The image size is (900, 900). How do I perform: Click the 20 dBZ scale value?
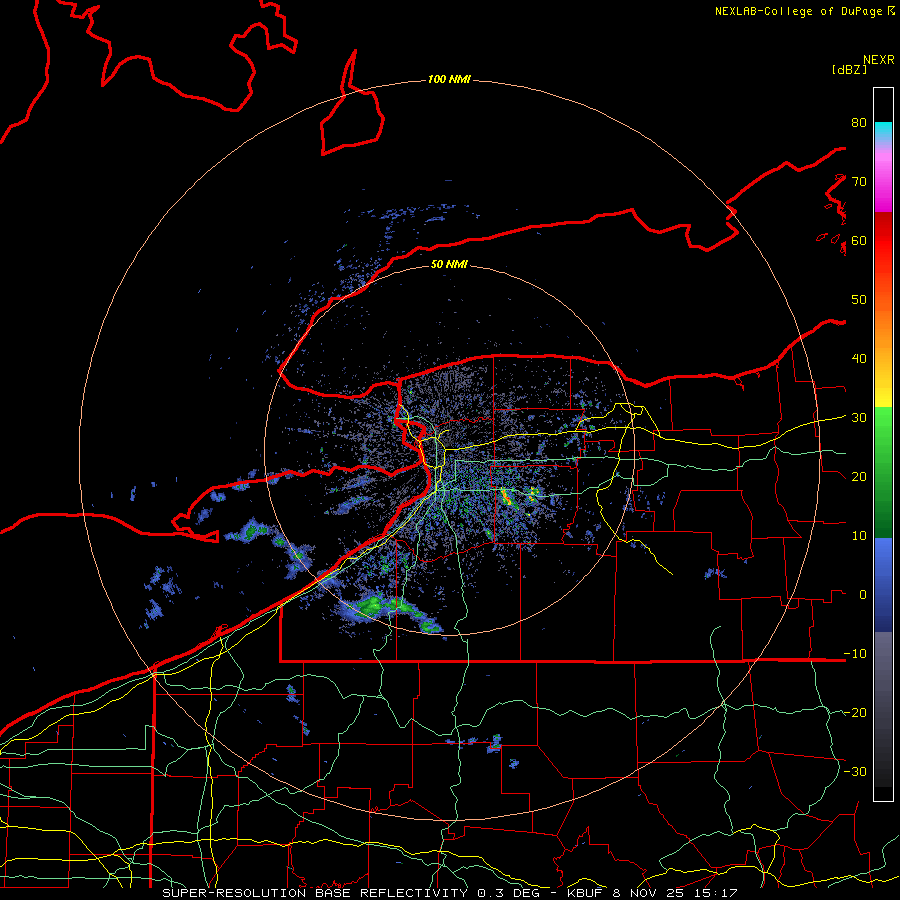[x=859, y=477]
